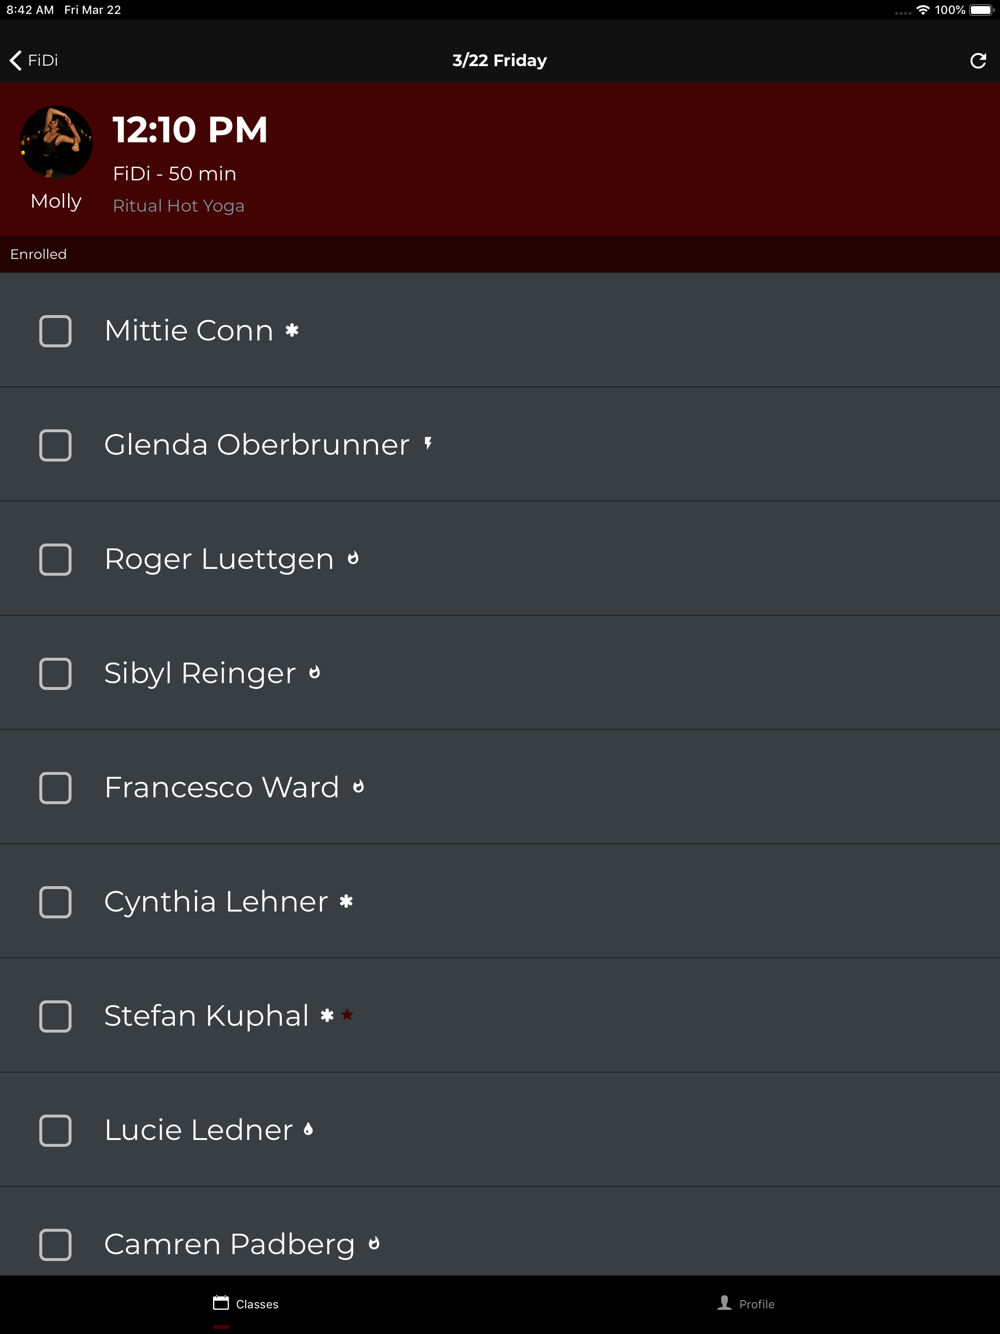Tick the checkbox for Sibyl Reinger
Viewport: 1000px width, 1334px height.
click(x=56, y=674)
